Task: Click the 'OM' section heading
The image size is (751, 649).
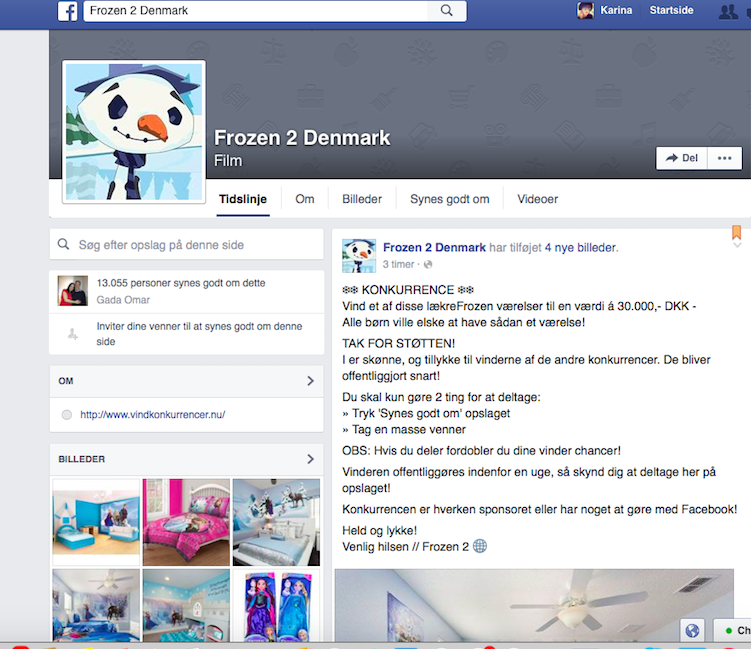Action: 66,381
